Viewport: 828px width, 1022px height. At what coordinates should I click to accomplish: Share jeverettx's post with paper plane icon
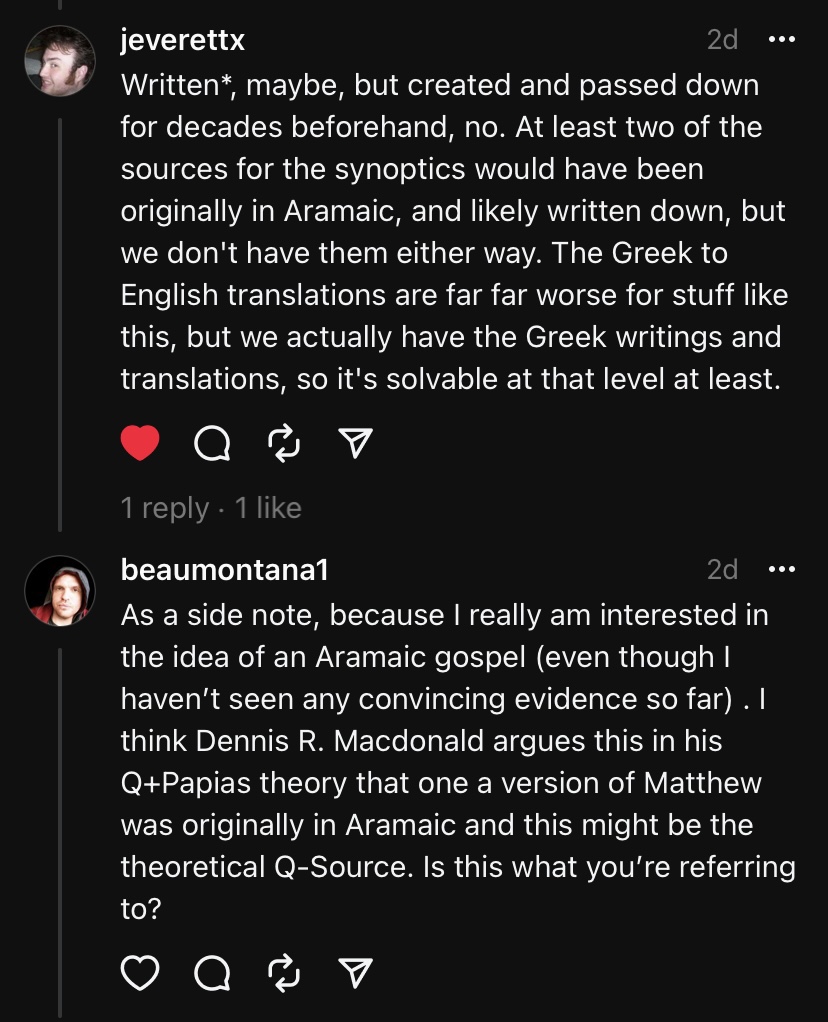click(x=355, y=444)
